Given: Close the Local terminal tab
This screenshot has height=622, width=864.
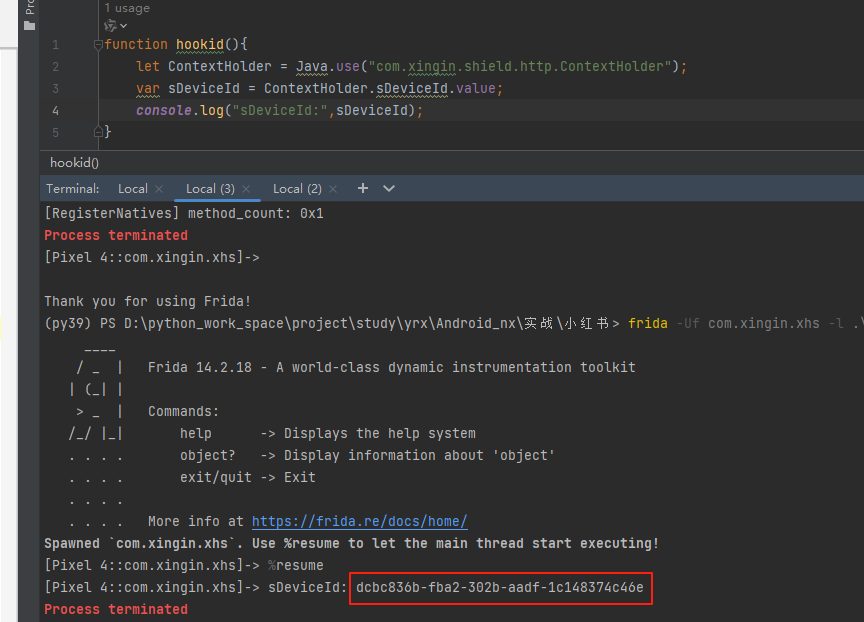Looking at the screenshot, I should 159,189.
